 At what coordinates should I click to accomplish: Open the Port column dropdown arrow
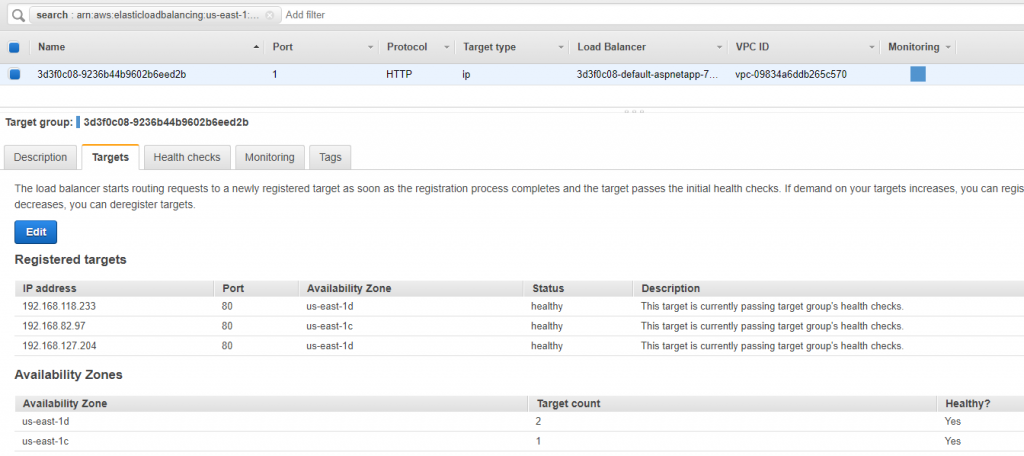370,48
